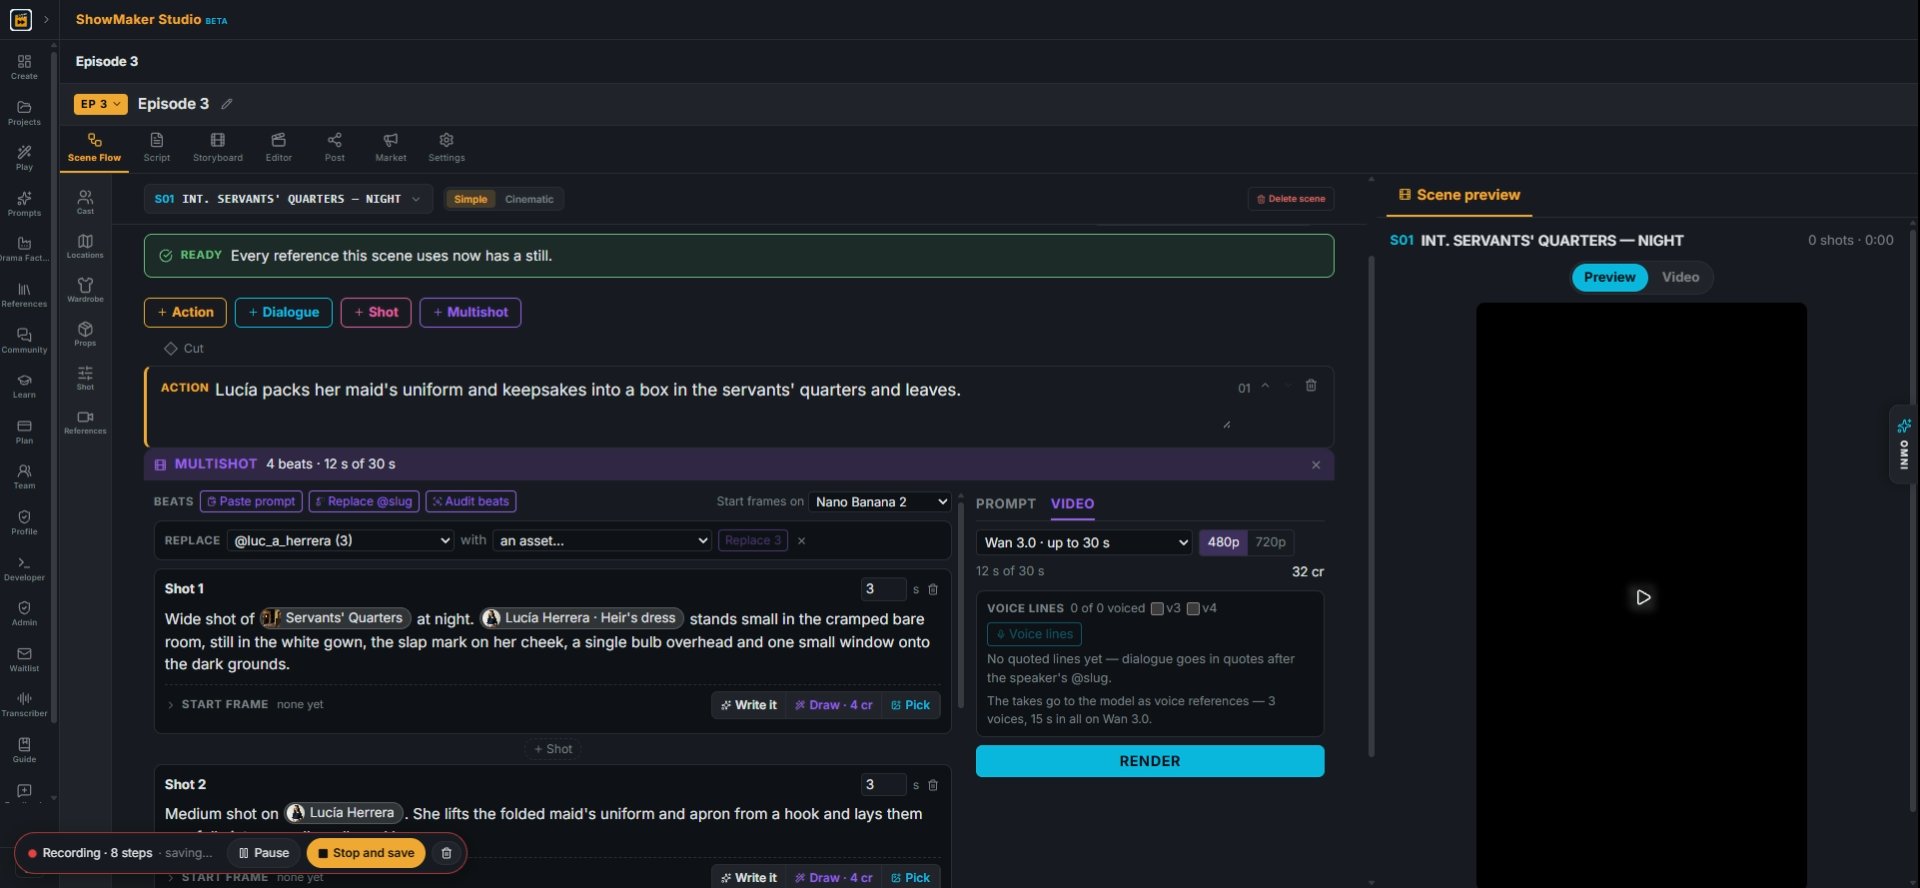The width and height of the screenshot is (1920, 888).
Task: Open the @luc_a_herrera replace dropdown
Action: (x=340, y=541)
